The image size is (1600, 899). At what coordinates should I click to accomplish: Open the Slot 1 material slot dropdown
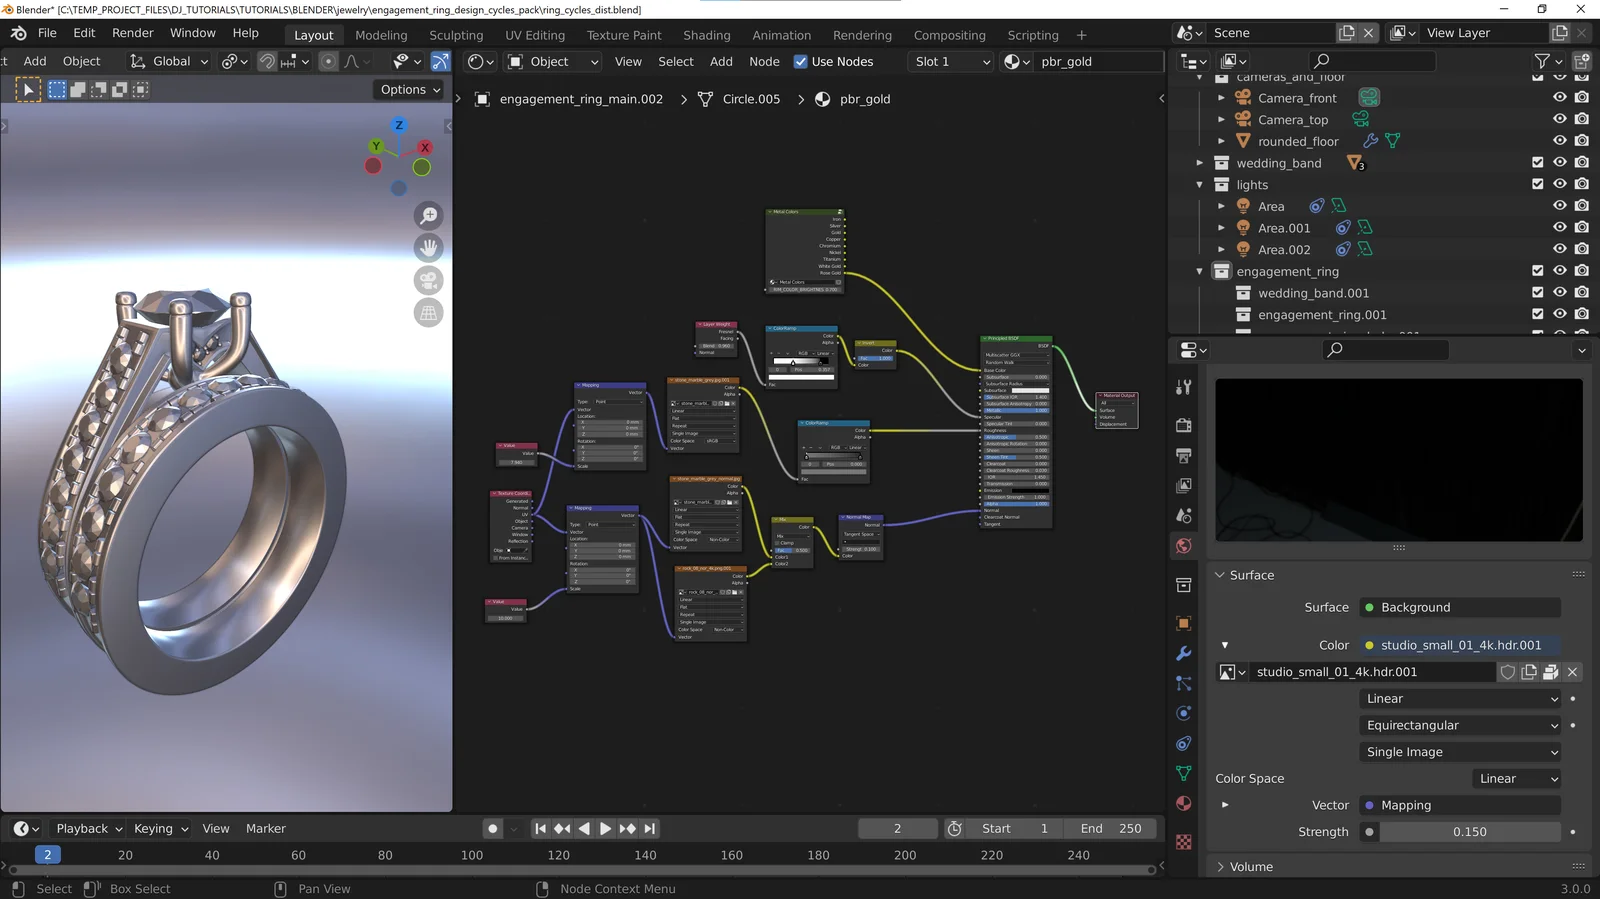point(952,62)
